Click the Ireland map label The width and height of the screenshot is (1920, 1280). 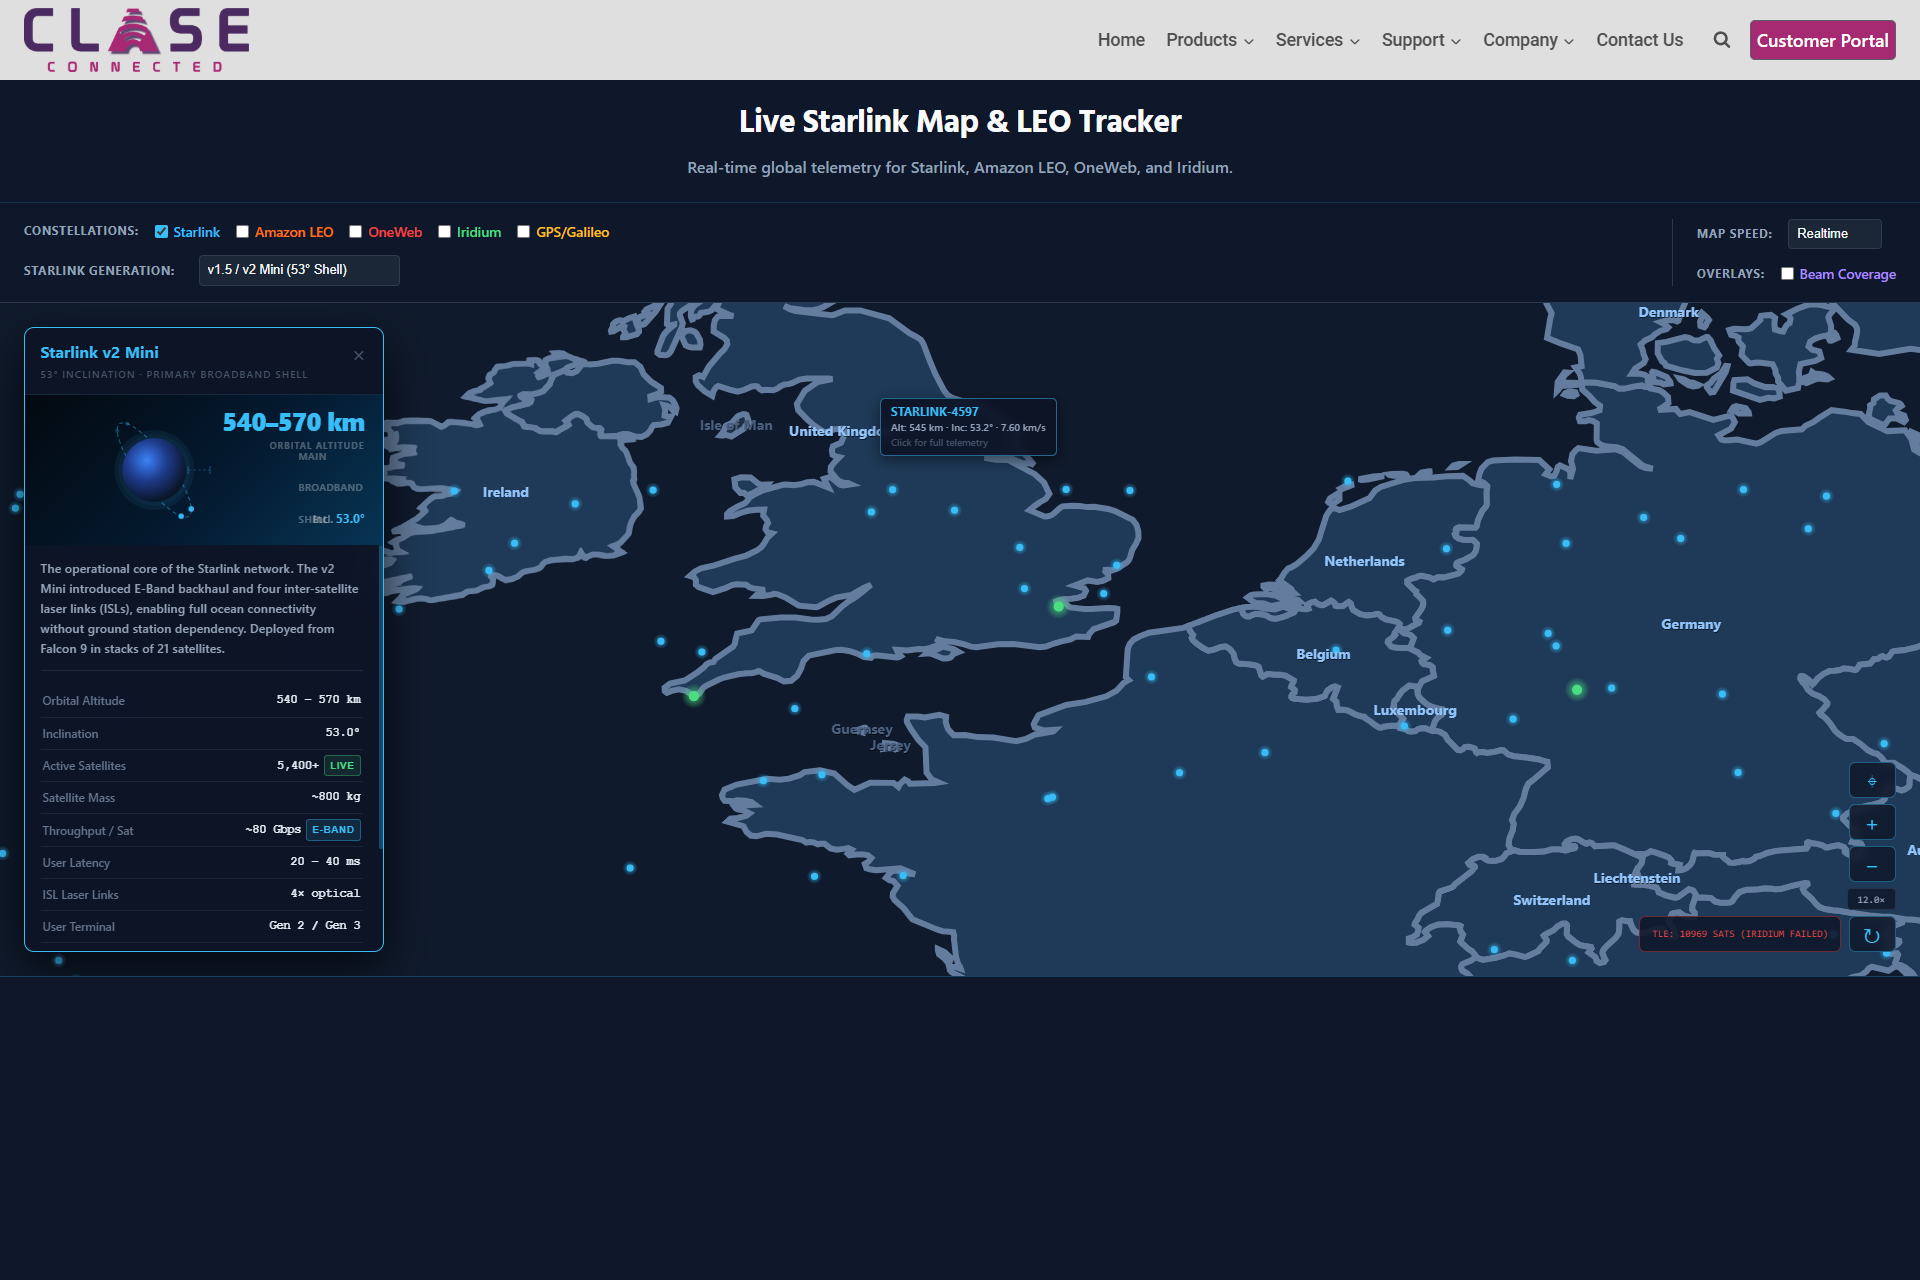coord(505,492)
